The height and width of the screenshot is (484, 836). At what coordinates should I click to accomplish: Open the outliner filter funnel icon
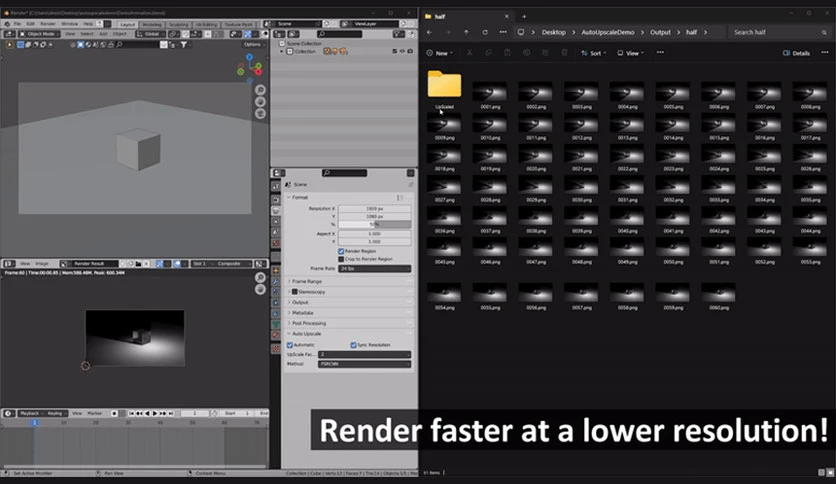pos(399,34)
